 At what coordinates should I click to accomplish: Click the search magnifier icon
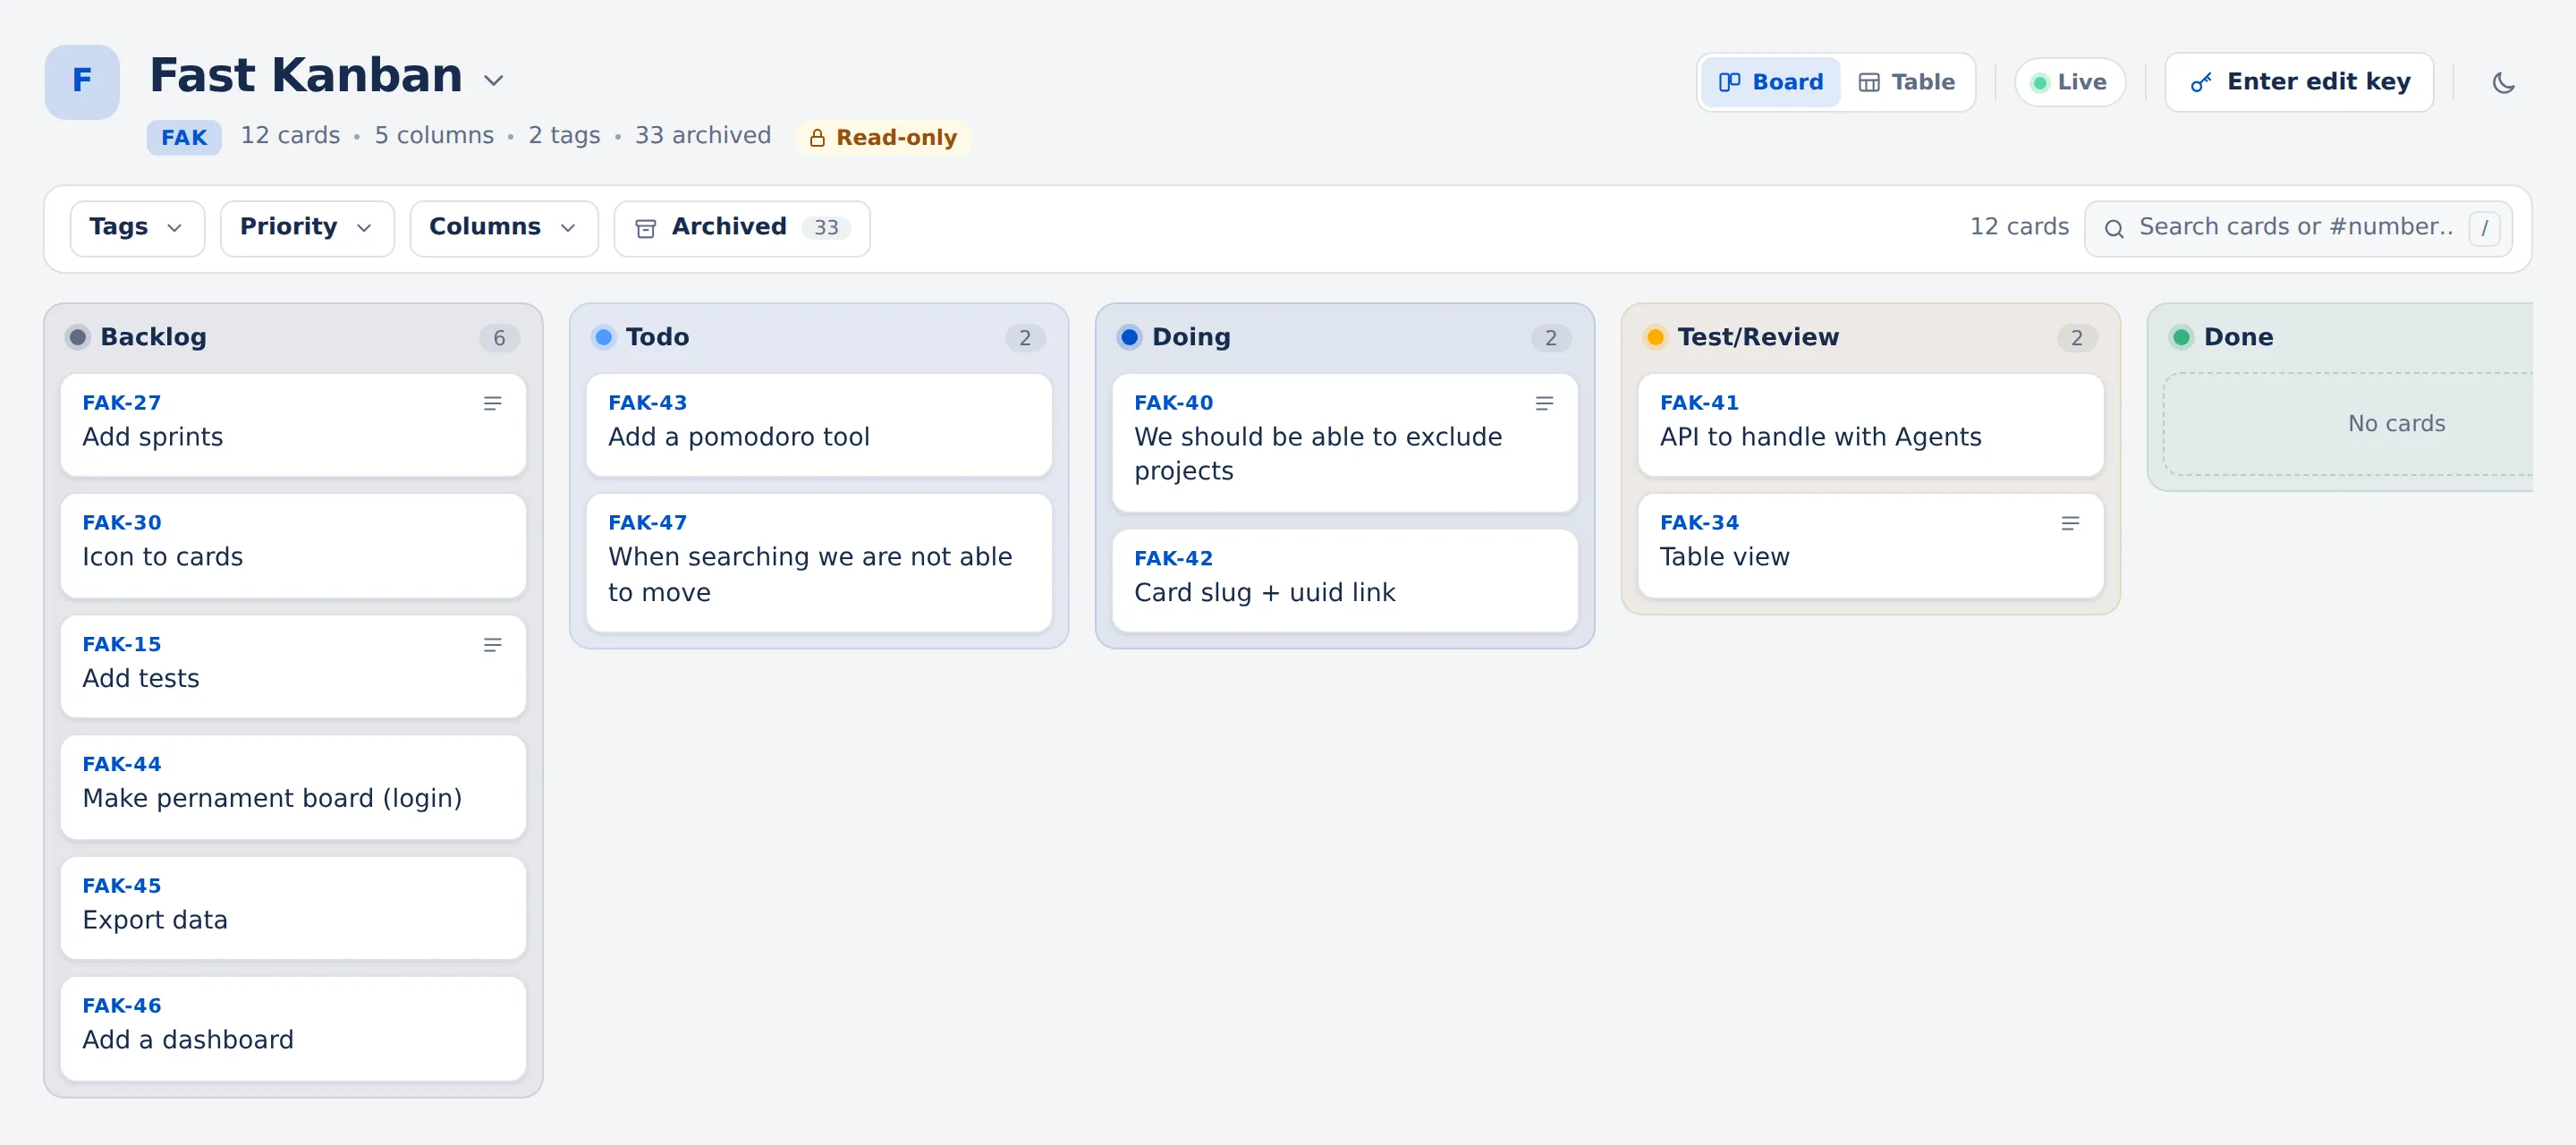click(2114, 229)
